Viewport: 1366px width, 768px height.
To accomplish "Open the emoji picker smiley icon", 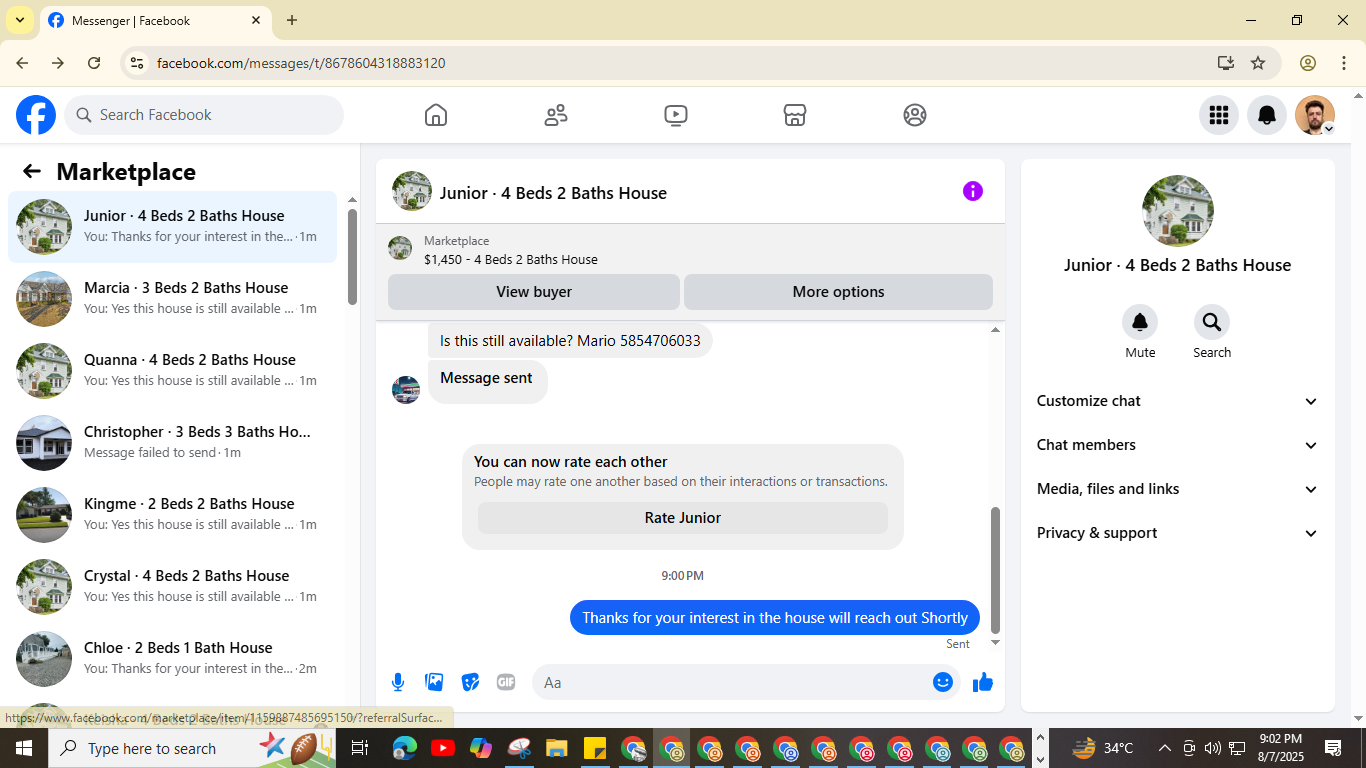I will [x=943, y=682].
